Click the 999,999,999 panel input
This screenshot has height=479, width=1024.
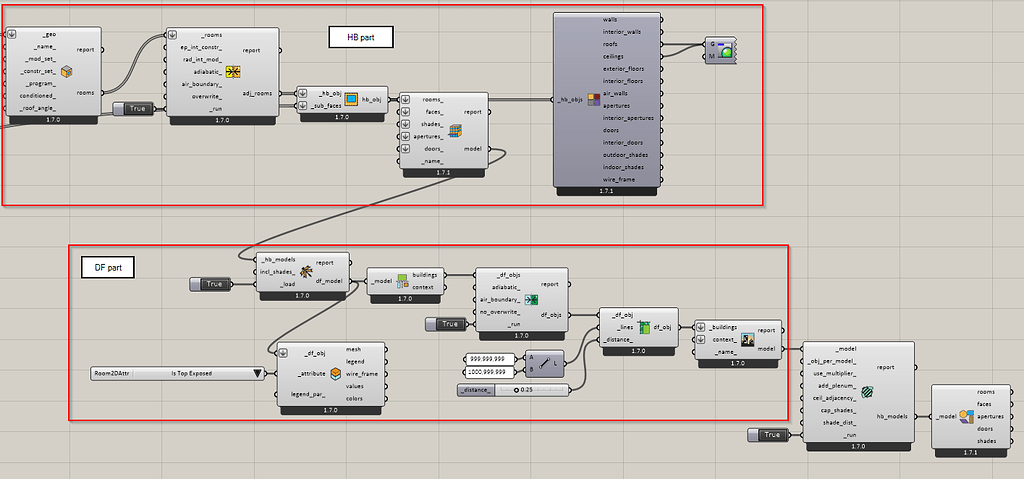click(490, 359)
